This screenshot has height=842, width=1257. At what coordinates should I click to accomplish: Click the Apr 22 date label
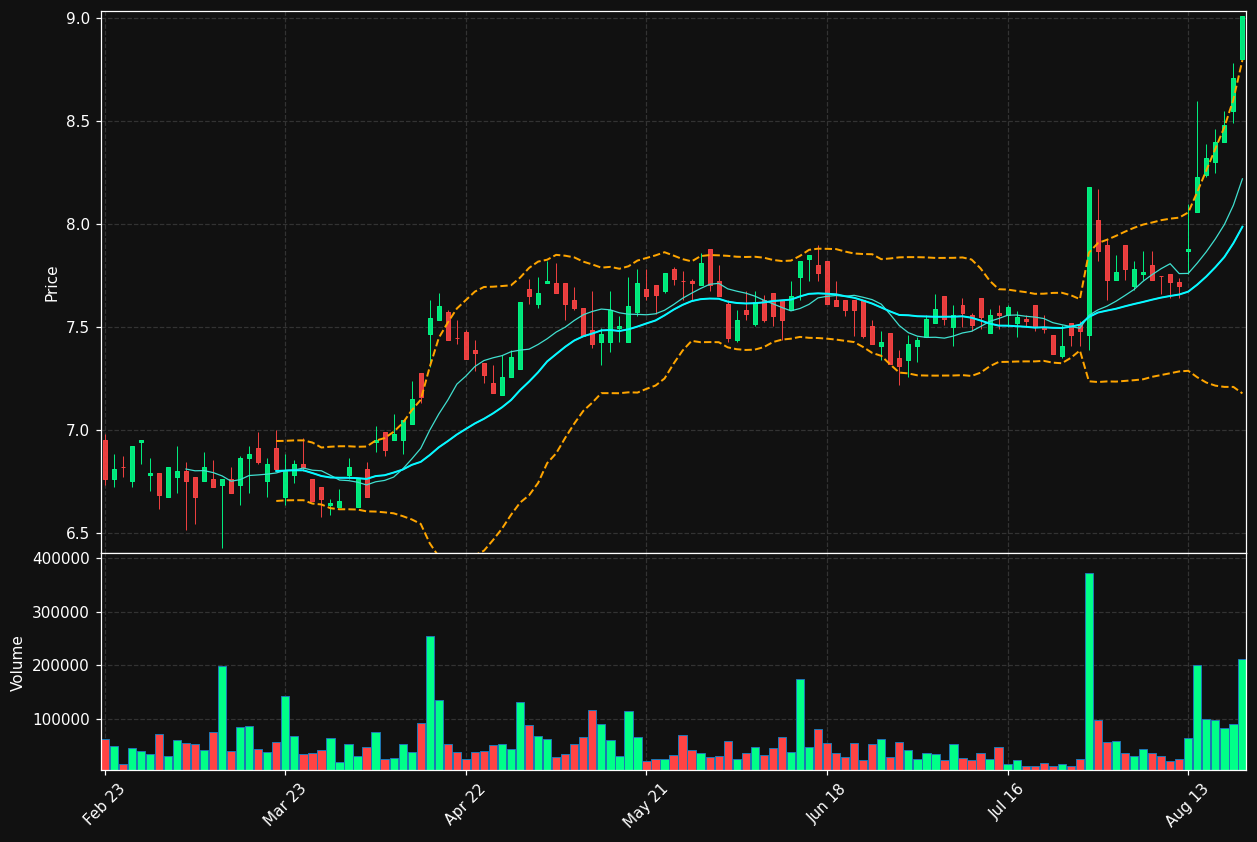(466, 803)
